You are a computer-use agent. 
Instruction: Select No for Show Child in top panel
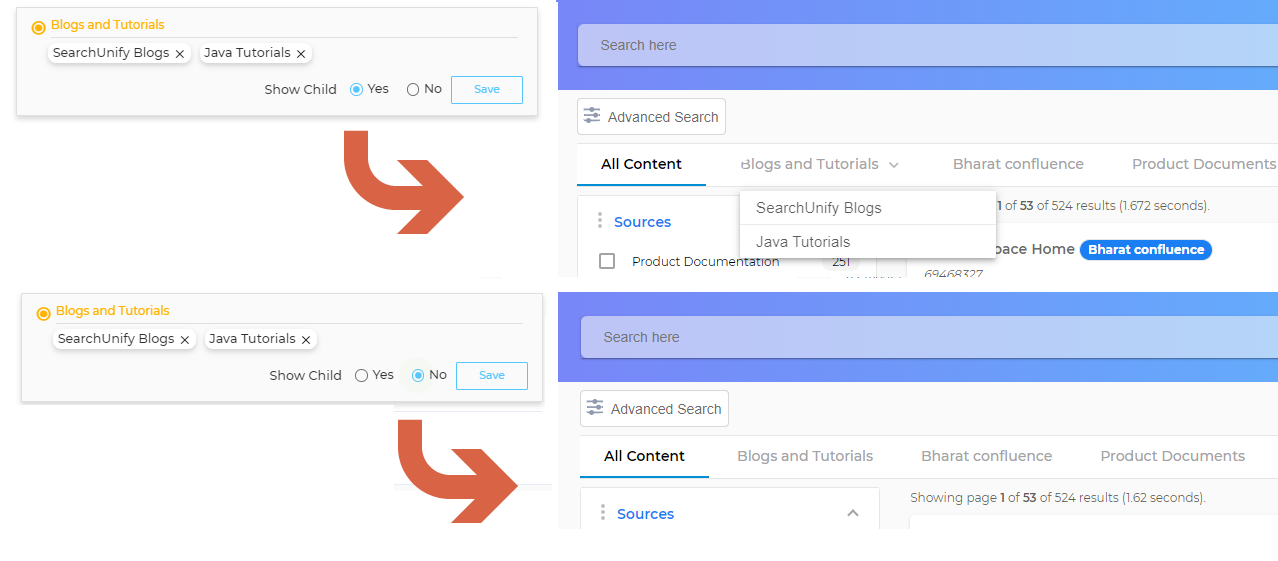coord(413,89)
